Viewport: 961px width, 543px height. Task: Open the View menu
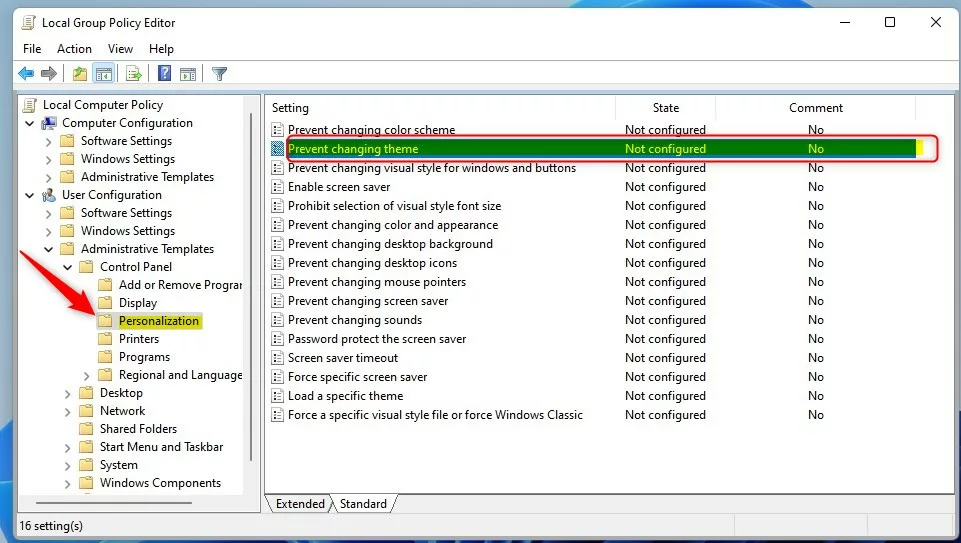click(x=120, y=48)
